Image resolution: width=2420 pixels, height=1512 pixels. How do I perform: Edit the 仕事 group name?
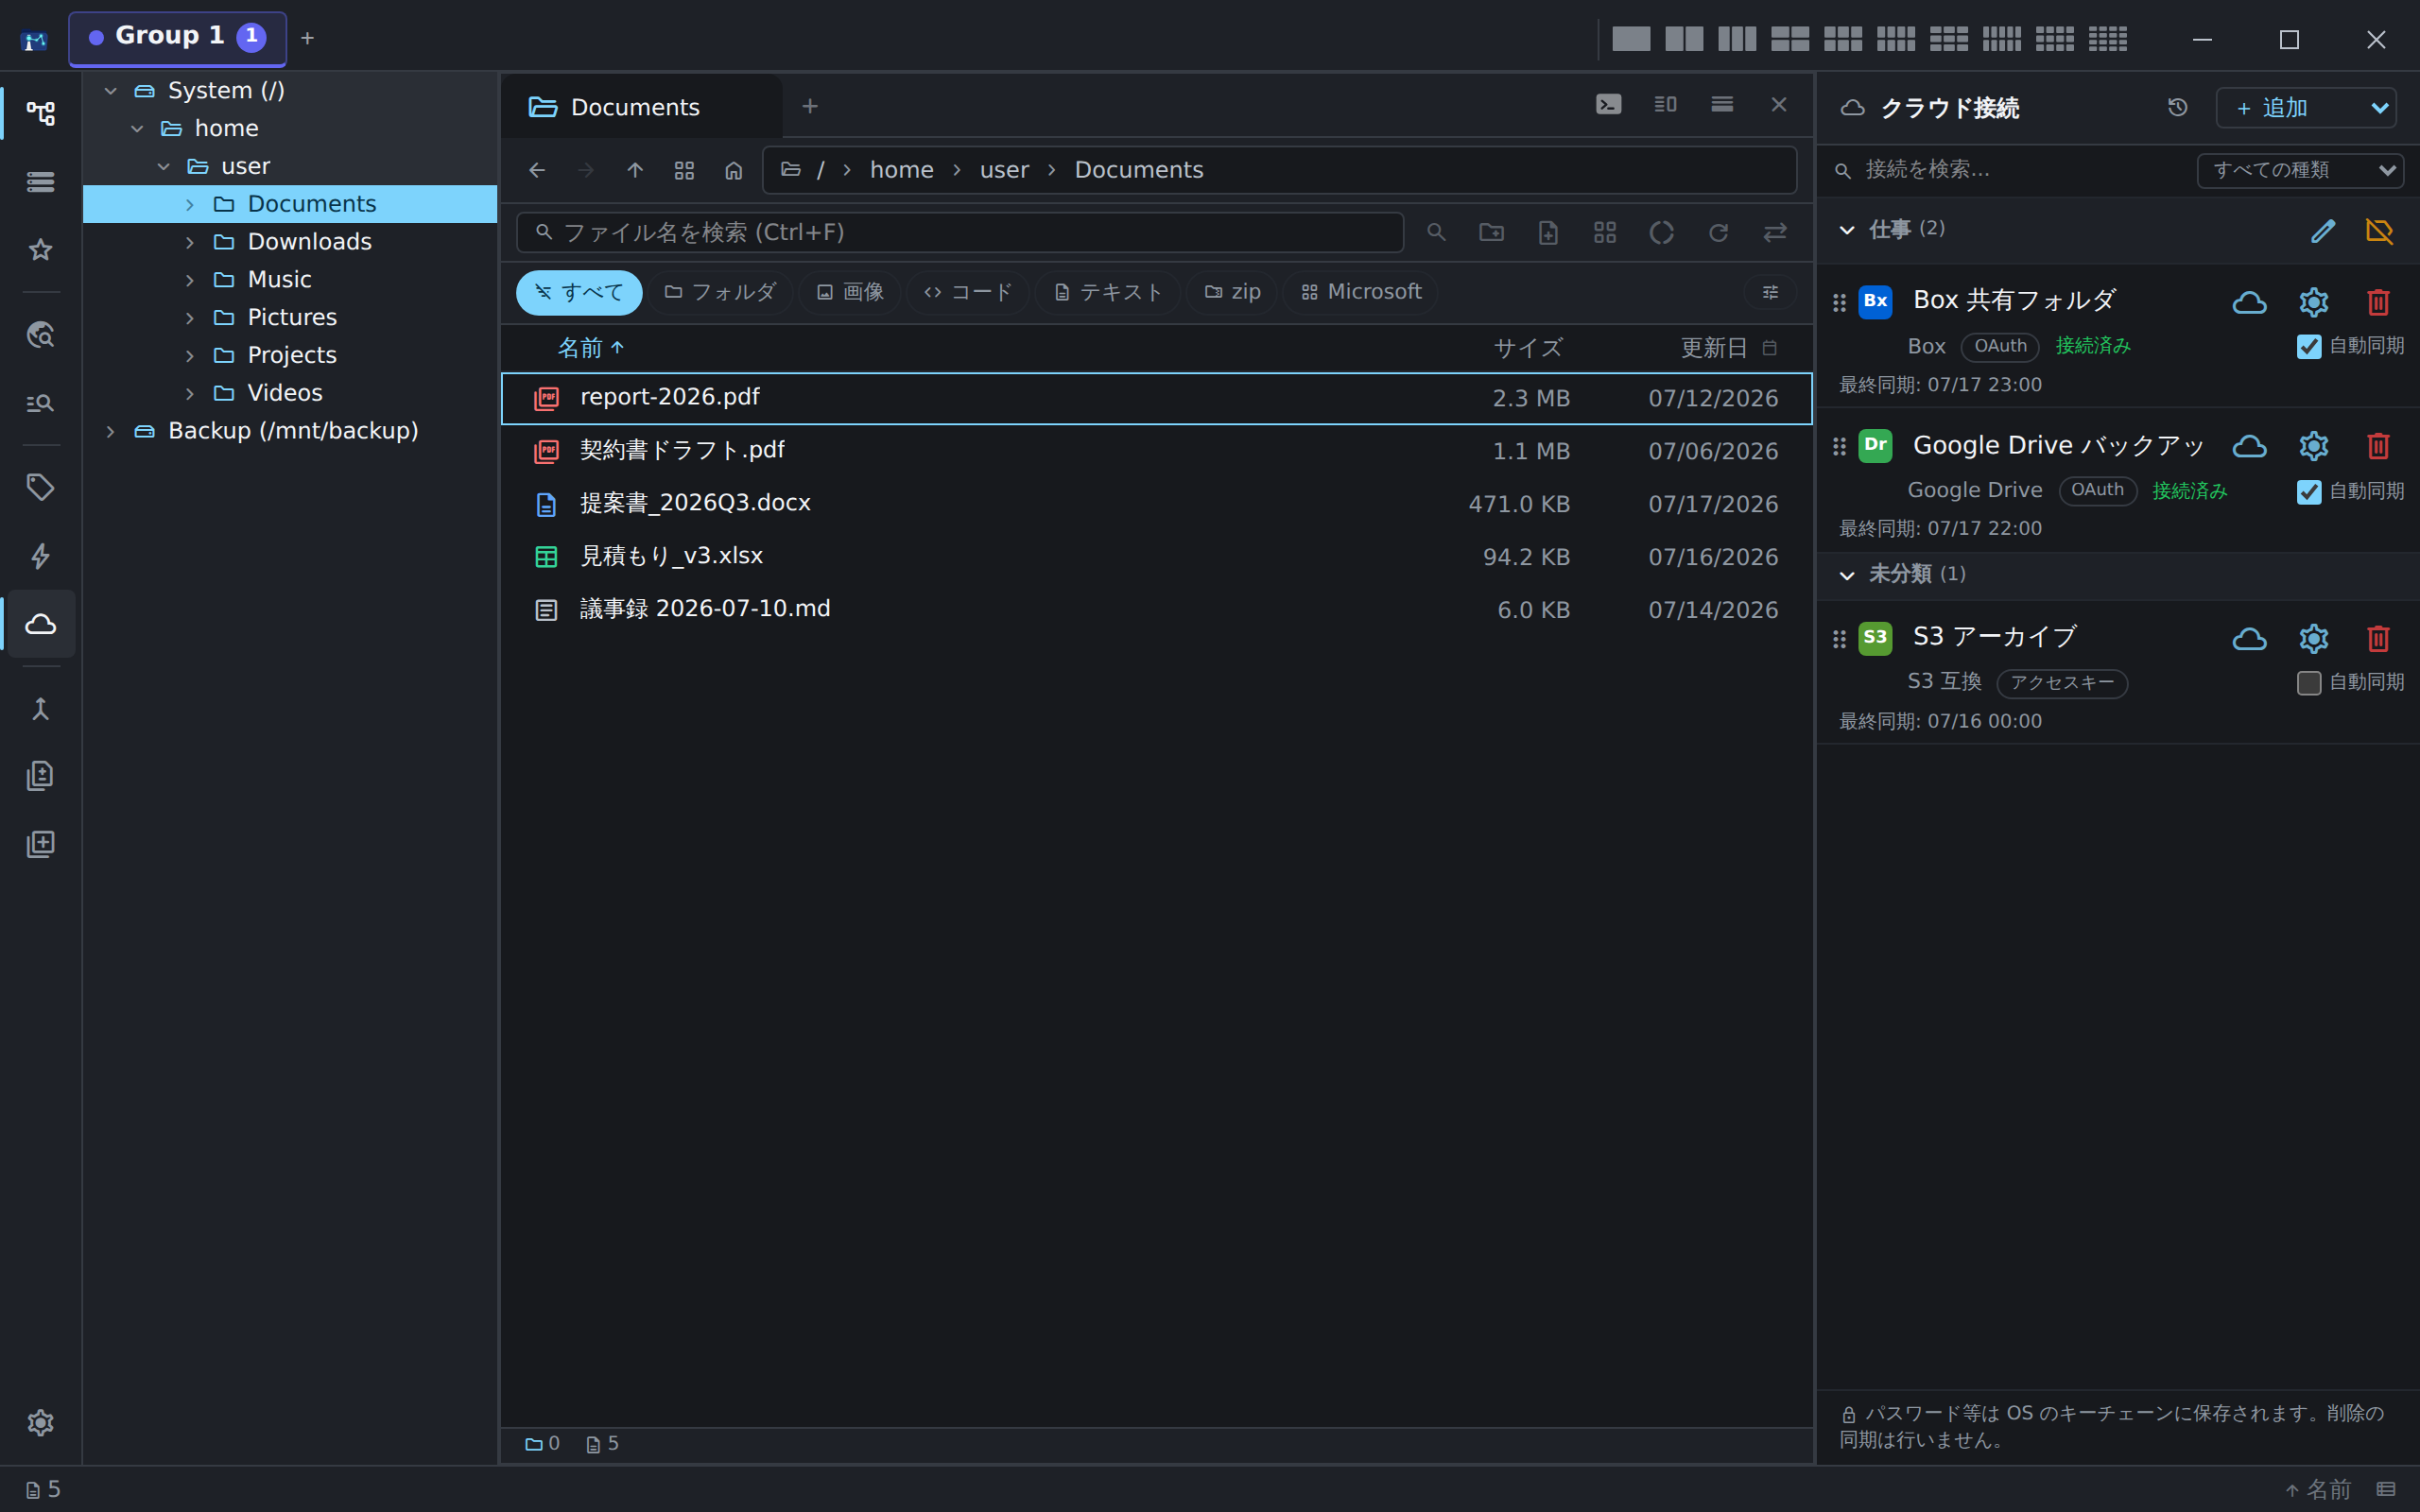pos(2322,231)
